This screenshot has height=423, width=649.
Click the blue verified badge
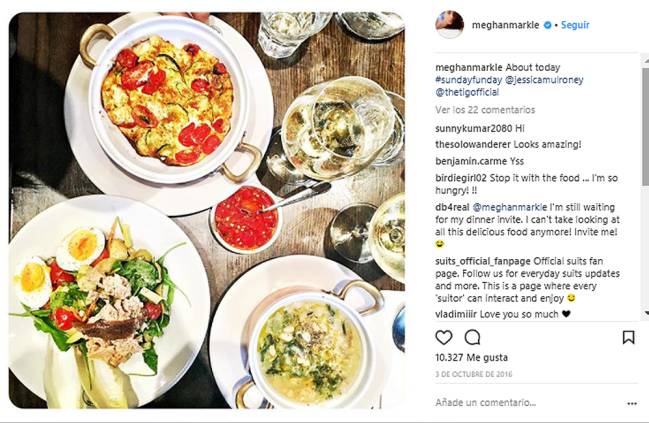(547, 25)
